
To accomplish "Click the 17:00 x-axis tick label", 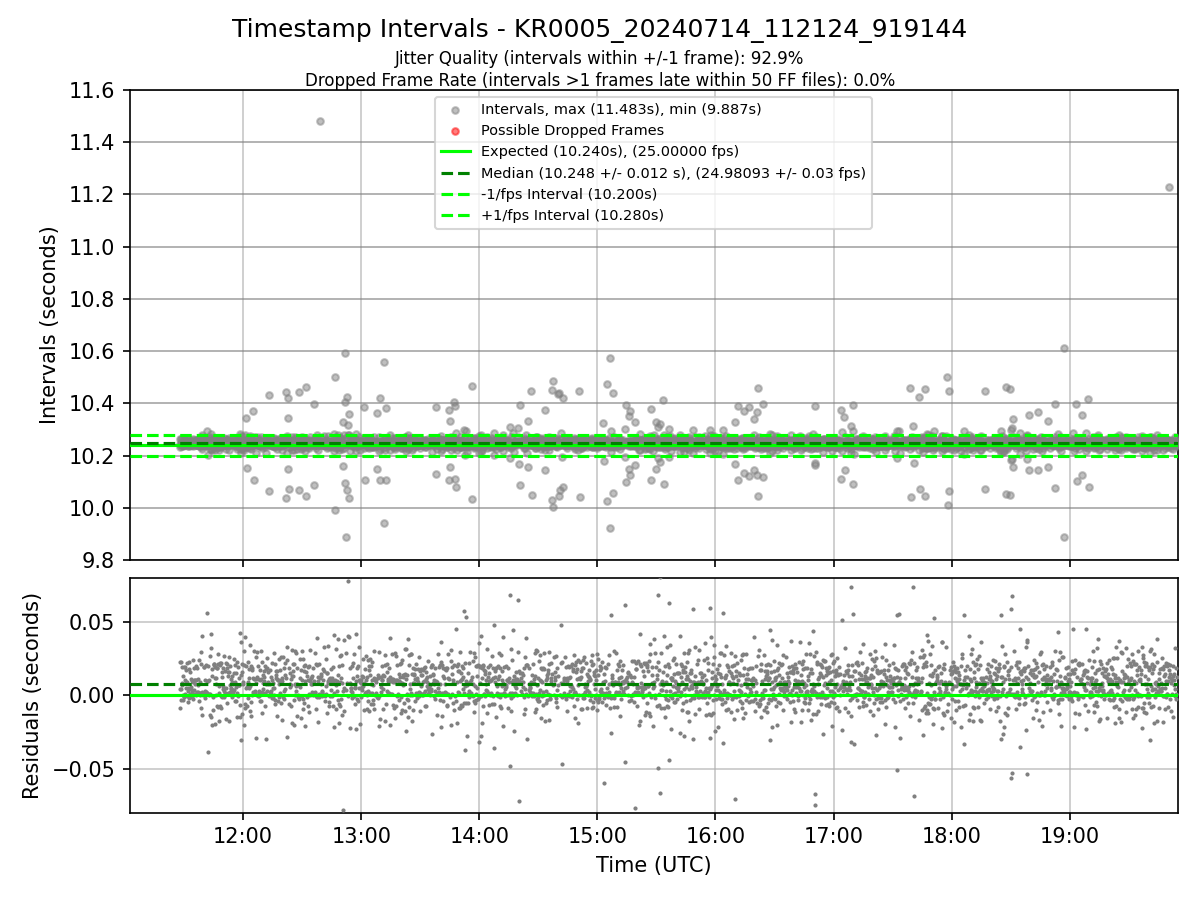I will pyautogui.click(x=833, y=834).
